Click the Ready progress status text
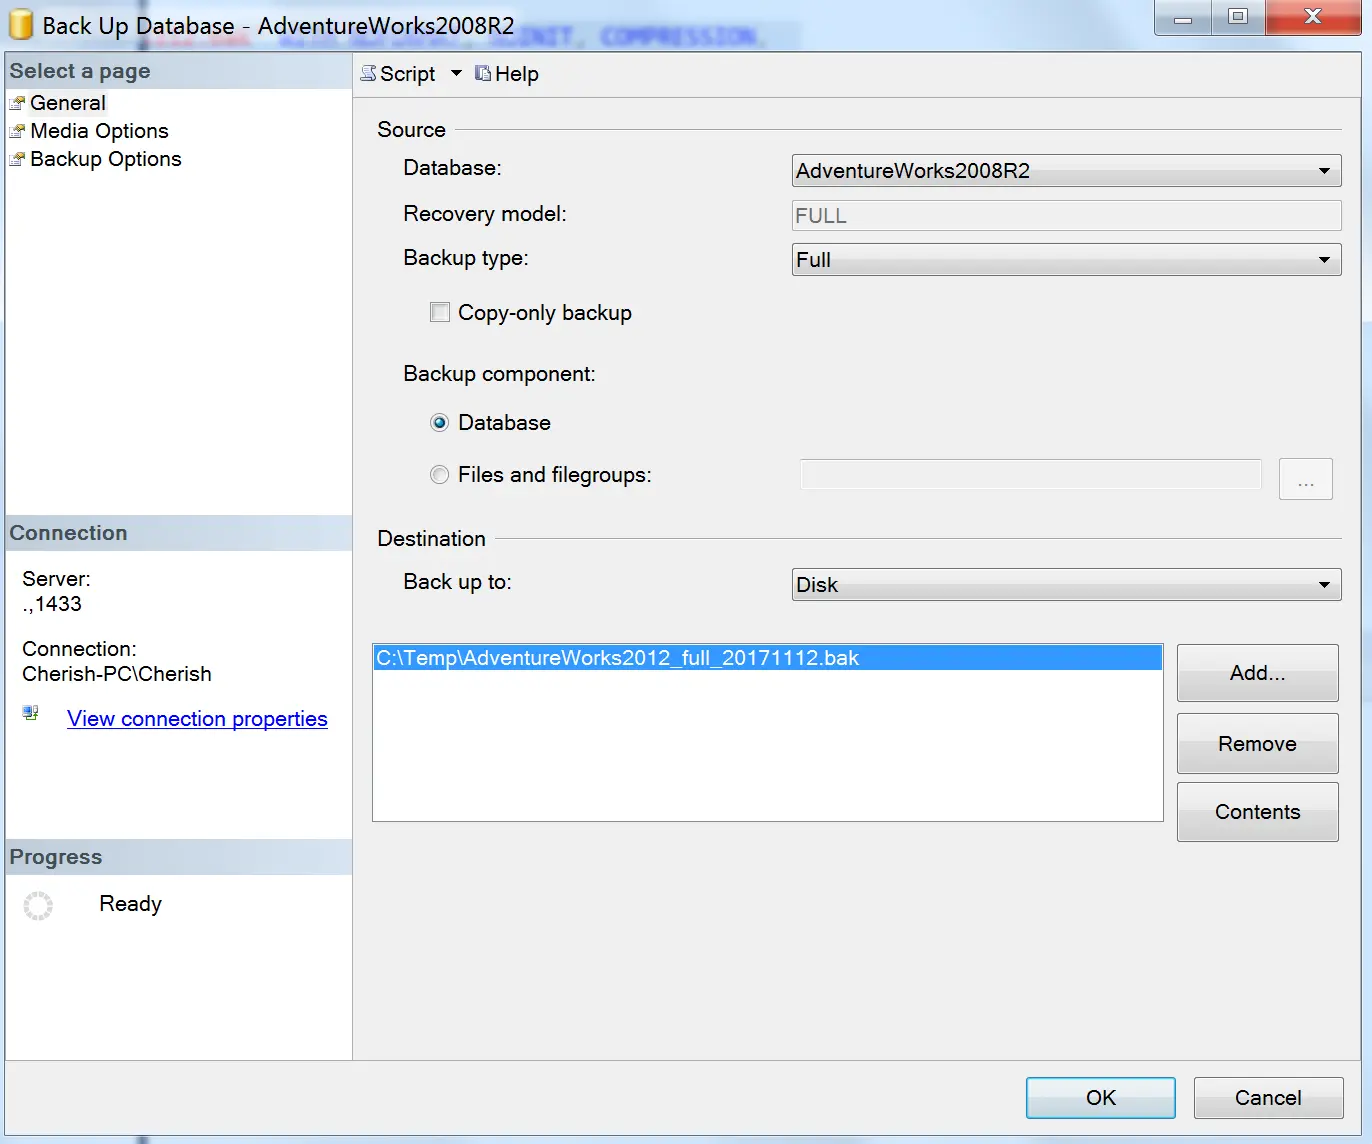1372x1144 pixels. tap(130, 904)
